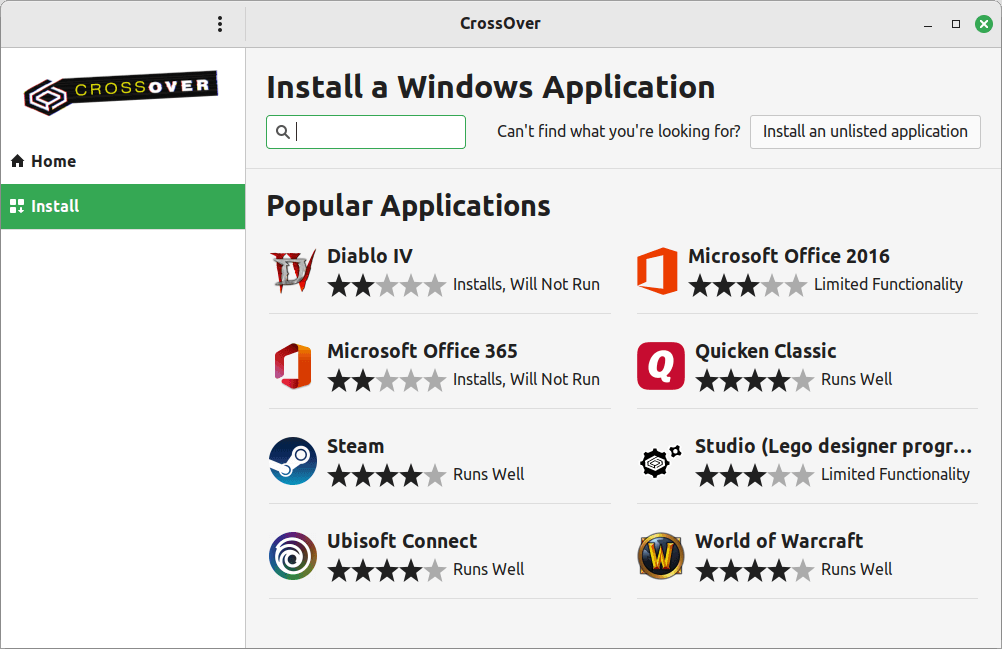Click the Ubisoft Connect swirl icon
This screenshot has height=649, width=1002.
(293, 556)
